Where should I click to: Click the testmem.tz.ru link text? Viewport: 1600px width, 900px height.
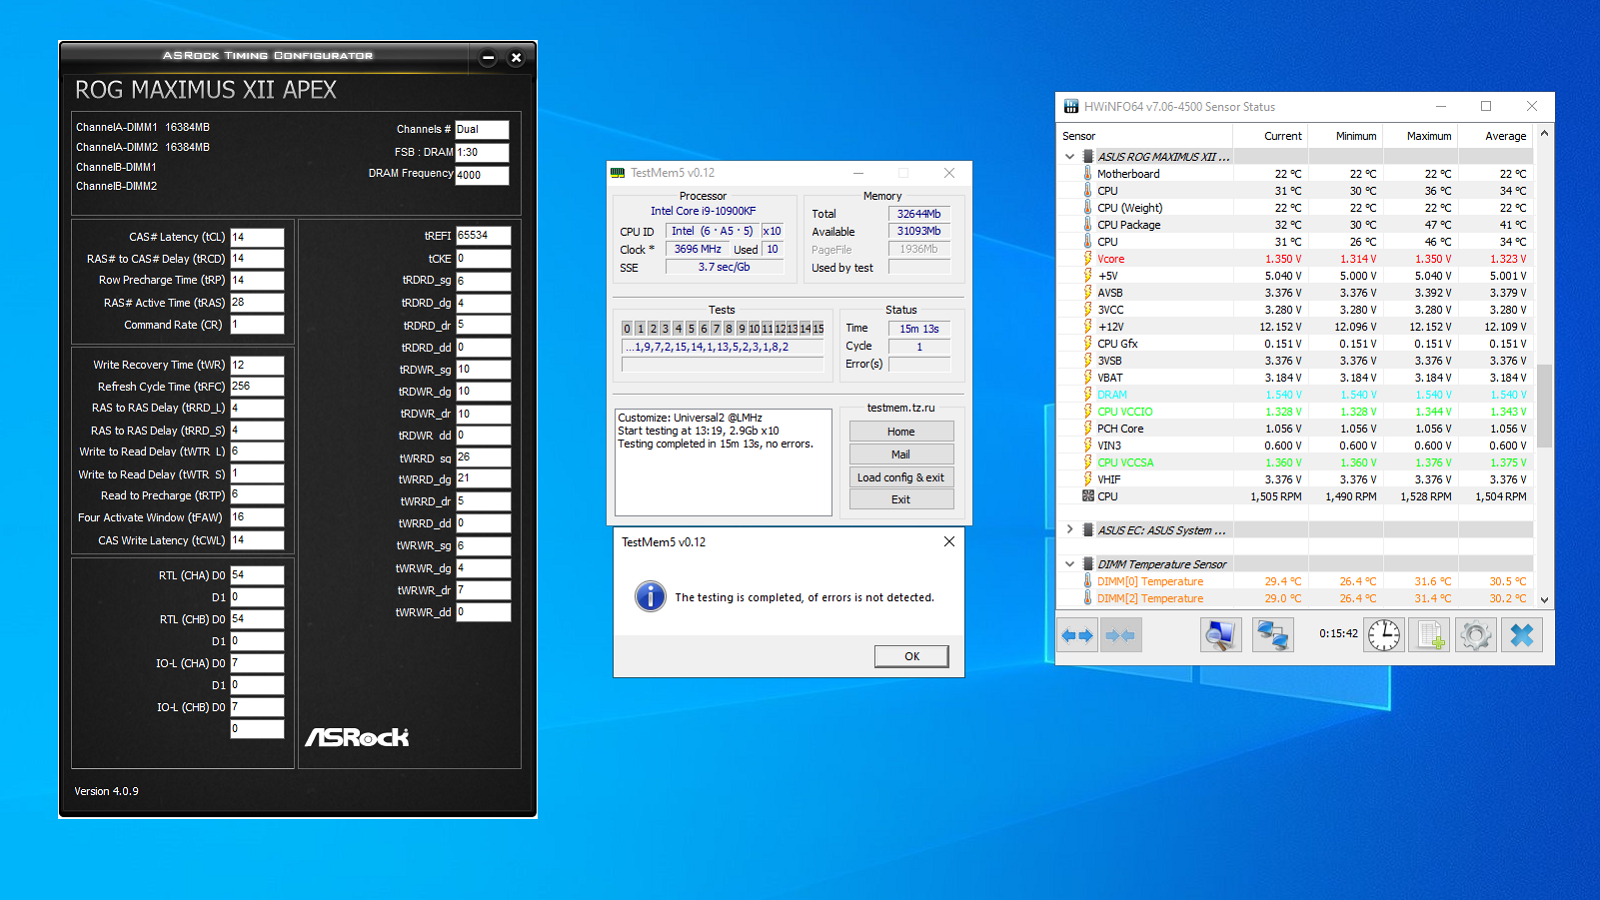(x=901, y=408)
